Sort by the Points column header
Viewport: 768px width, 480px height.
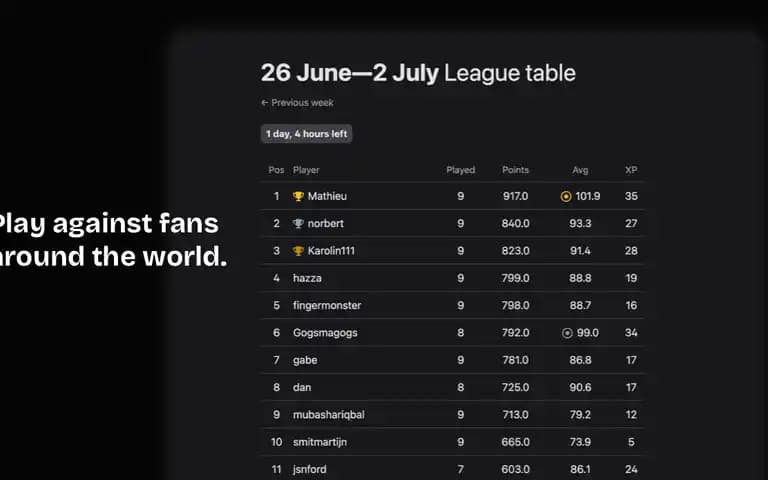pos(515,170)
